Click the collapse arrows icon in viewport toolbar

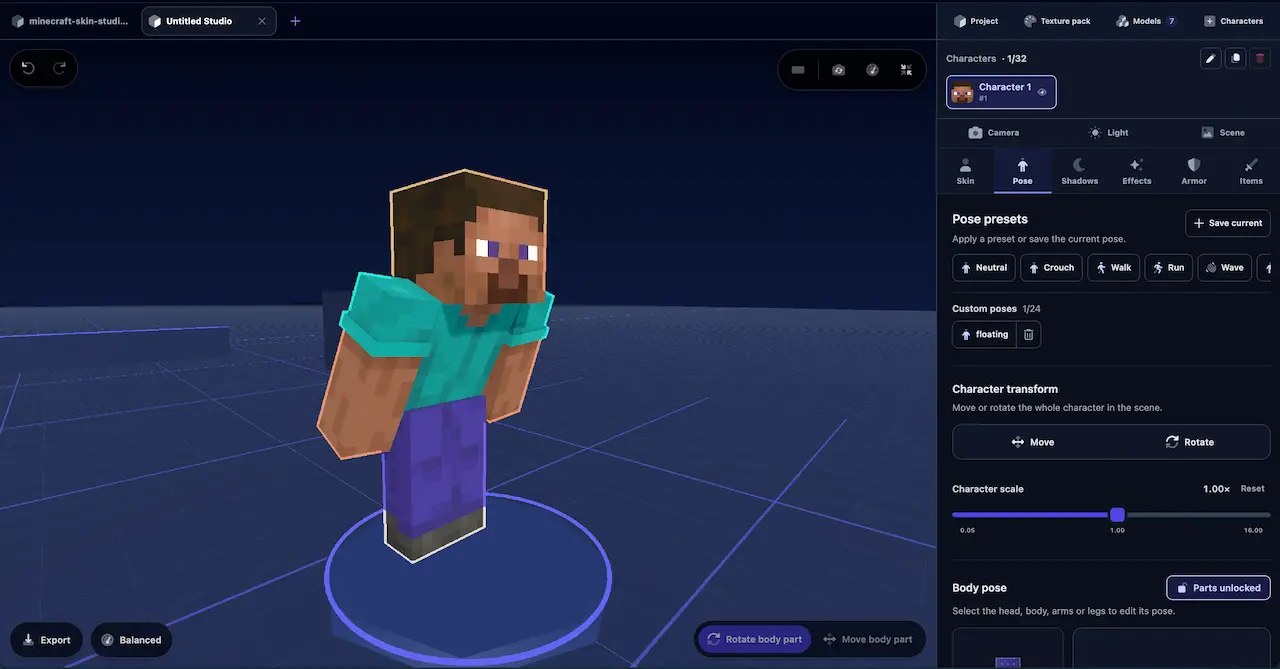coord(906,70)
